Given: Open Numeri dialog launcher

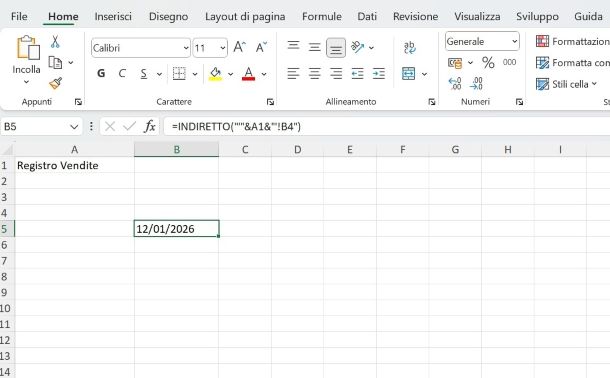Looking at the screenshot, I should click(519, 102).
